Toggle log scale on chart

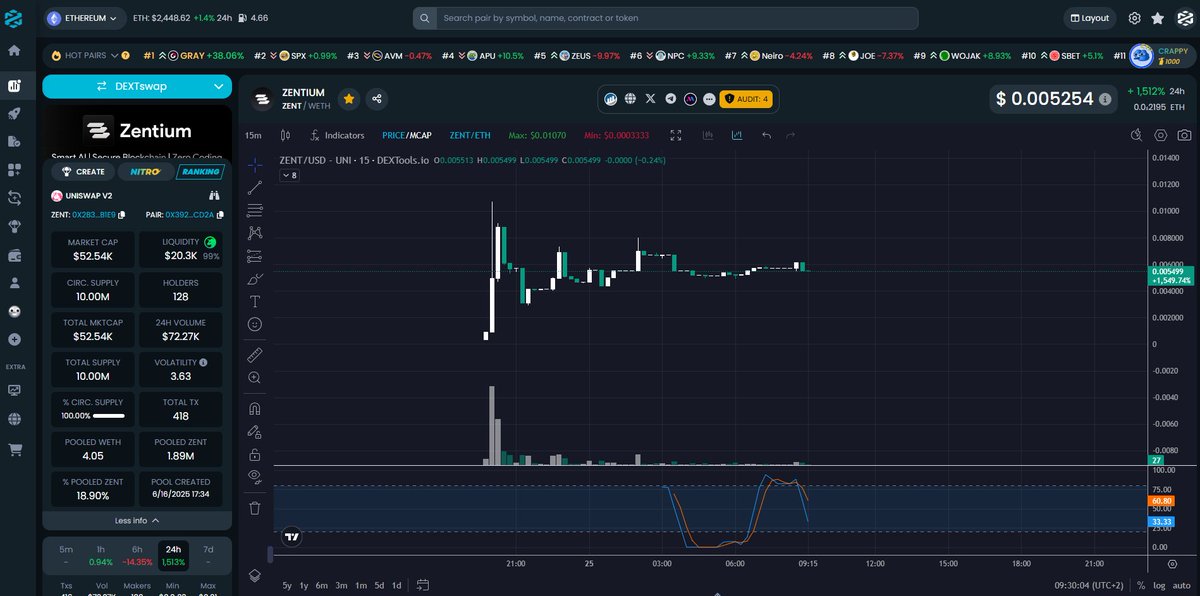(1158, 585)
